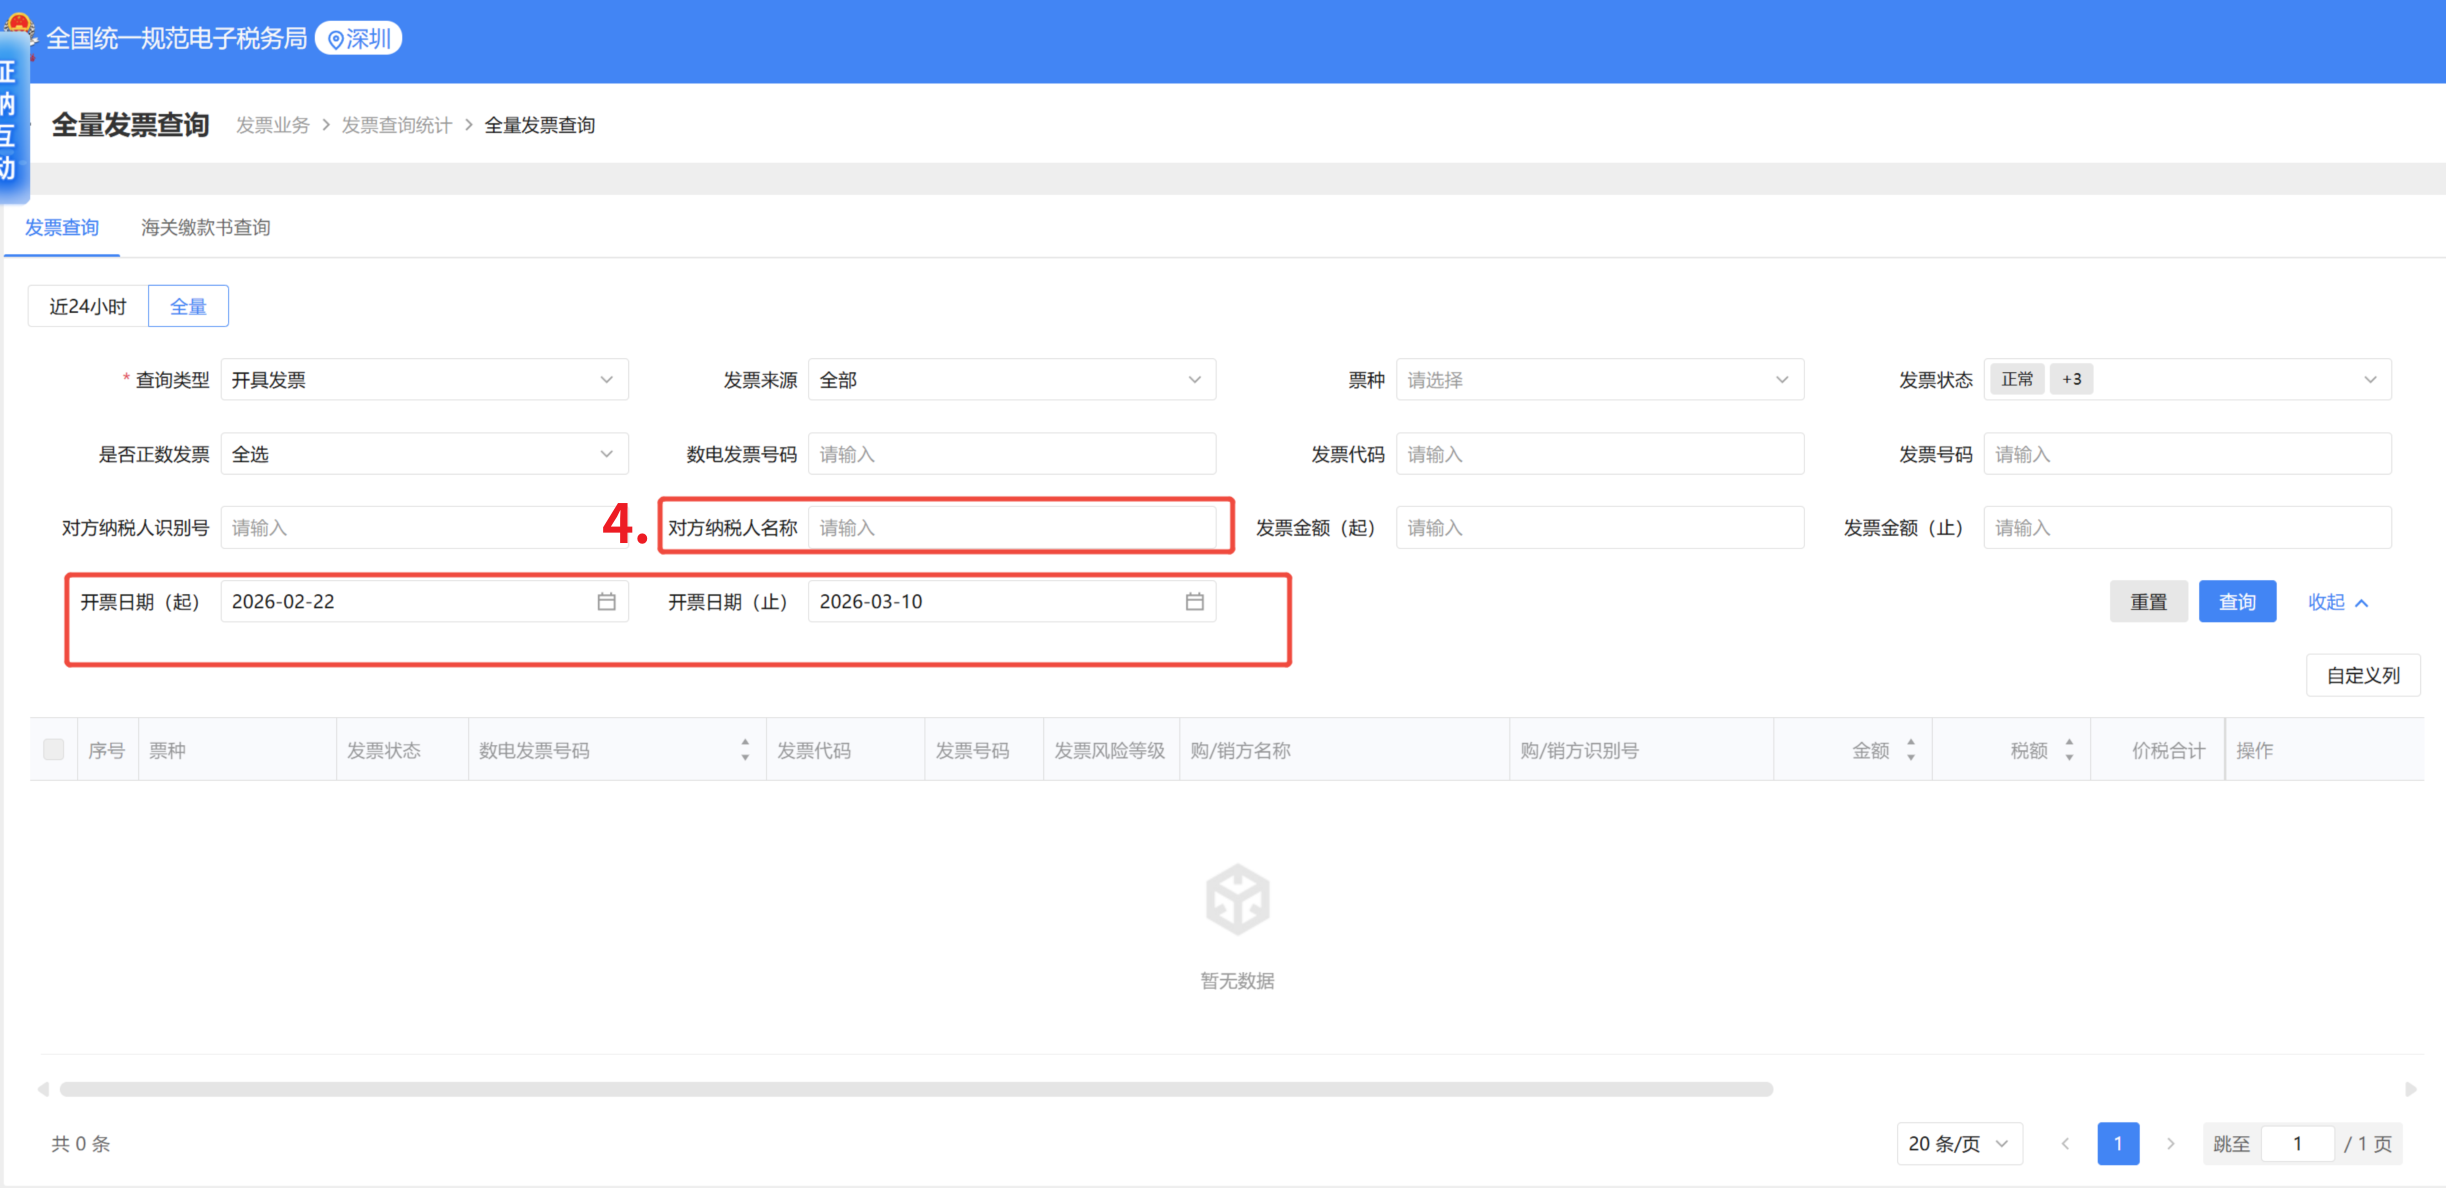Open the 票种 dropdown selector
This screenshot has height=1188, width=2446.
pos(1599,380)
